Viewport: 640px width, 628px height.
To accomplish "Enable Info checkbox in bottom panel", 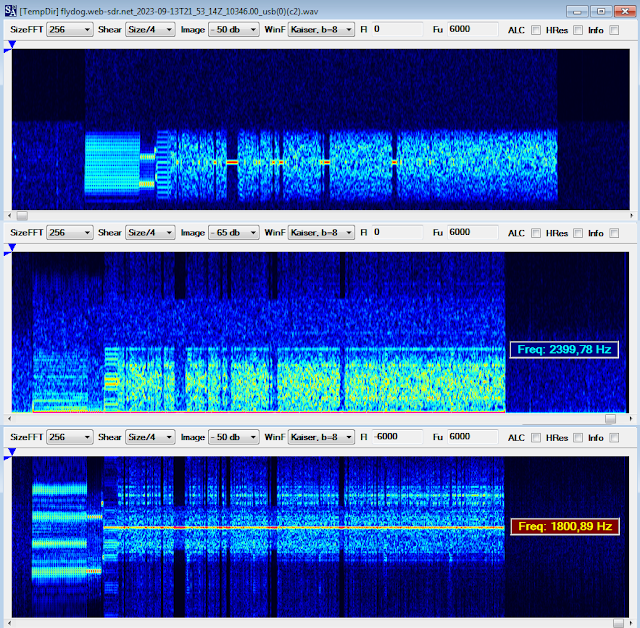I will (x=614, y=437).
